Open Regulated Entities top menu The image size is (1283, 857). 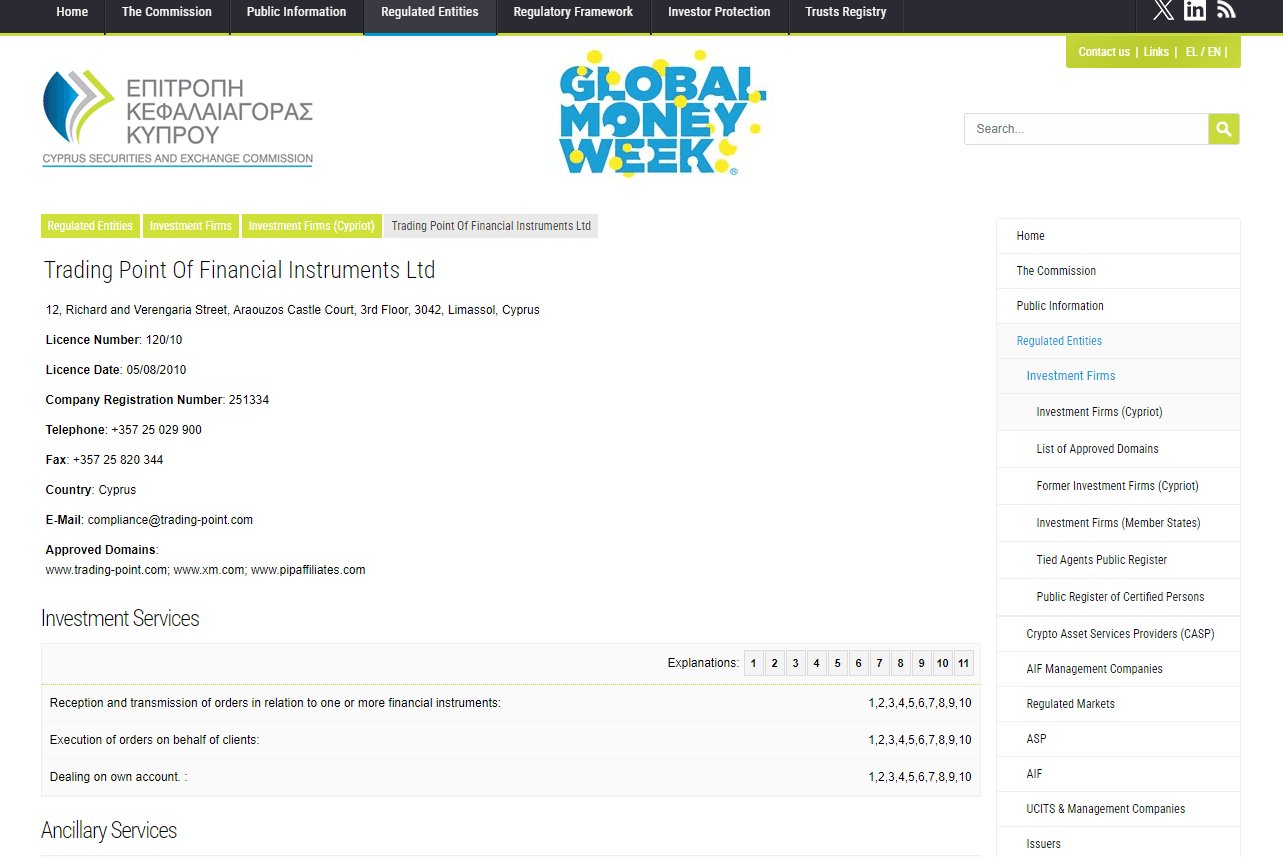point(430,12)
